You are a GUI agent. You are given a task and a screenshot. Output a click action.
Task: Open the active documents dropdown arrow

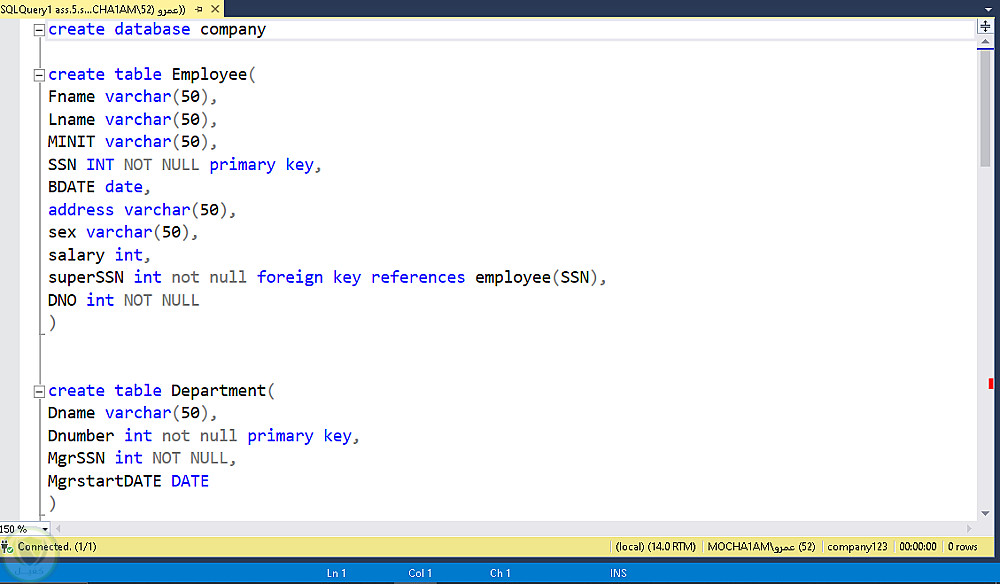coord(988,9)
